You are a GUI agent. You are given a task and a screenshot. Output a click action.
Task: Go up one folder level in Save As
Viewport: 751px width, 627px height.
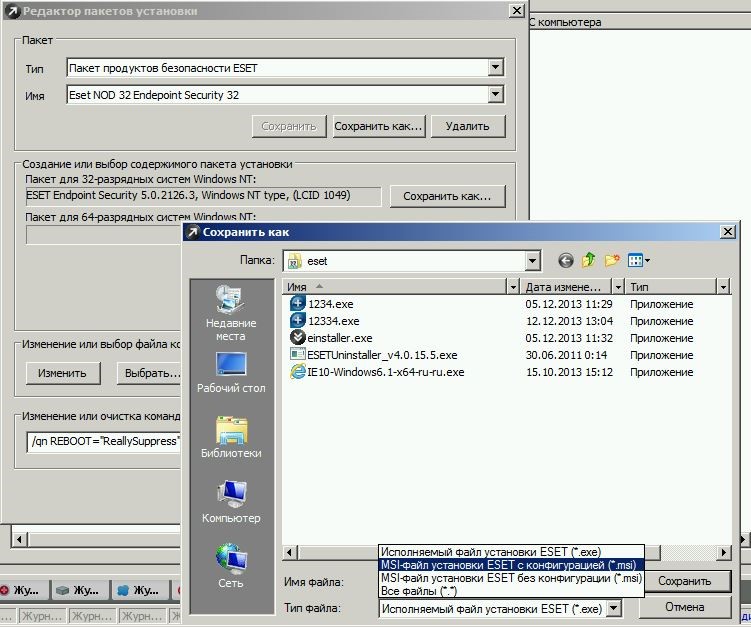point(589,260)
